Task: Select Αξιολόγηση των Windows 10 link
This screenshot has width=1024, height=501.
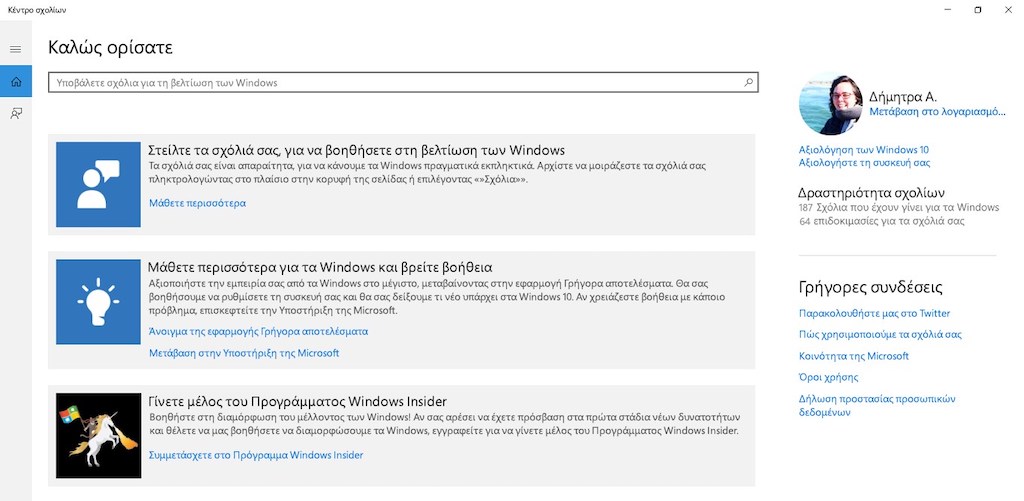Action: pyautogui.click(x=863, y=150)
